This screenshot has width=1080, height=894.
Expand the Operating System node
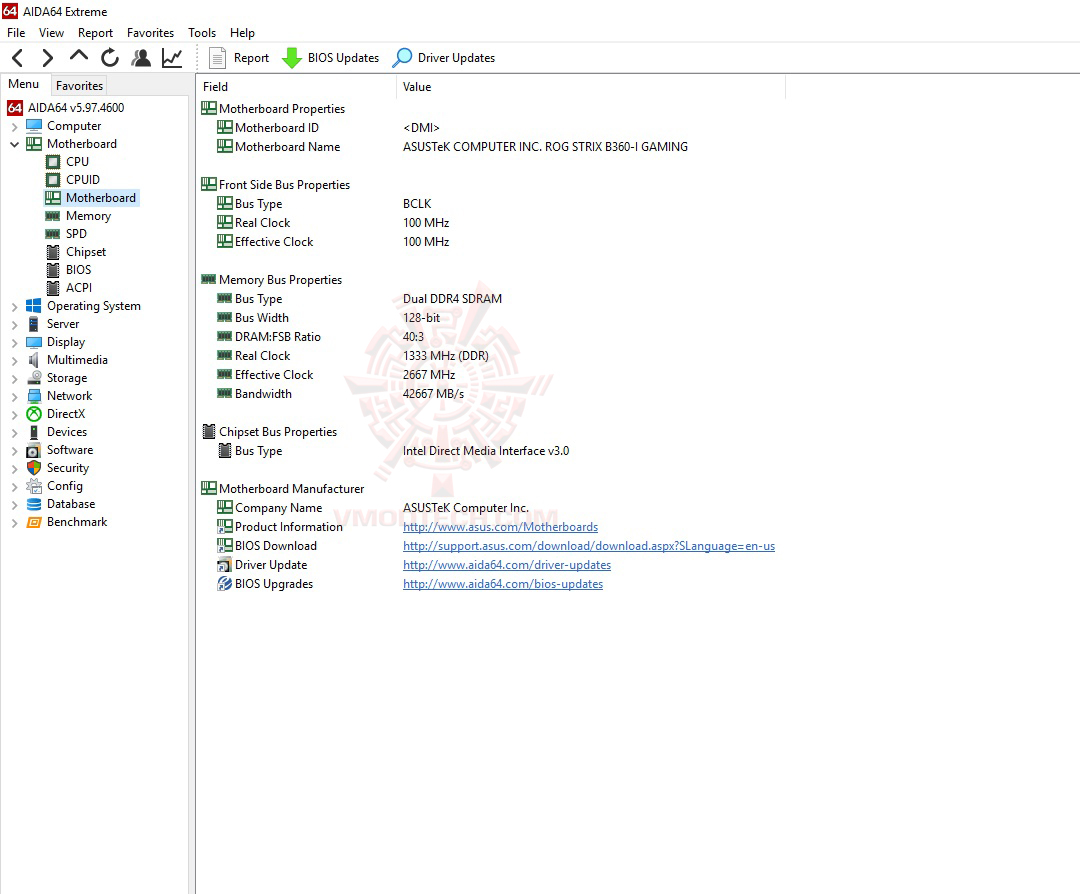coord(14,306)
